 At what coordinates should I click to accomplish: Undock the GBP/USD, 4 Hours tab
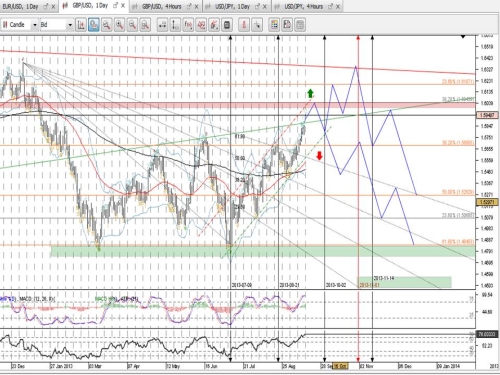click(189, 6)
